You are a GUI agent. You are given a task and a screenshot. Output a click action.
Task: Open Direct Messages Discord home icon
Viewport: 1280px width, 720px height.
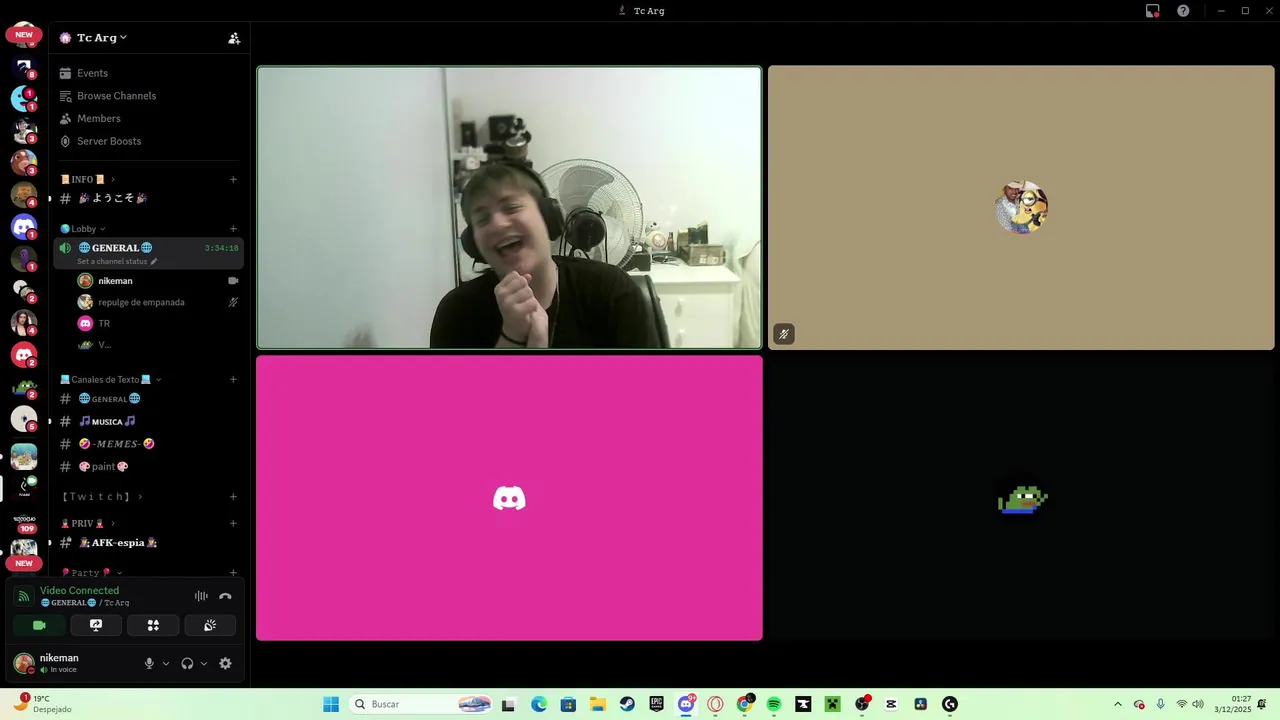coord(24,227)
